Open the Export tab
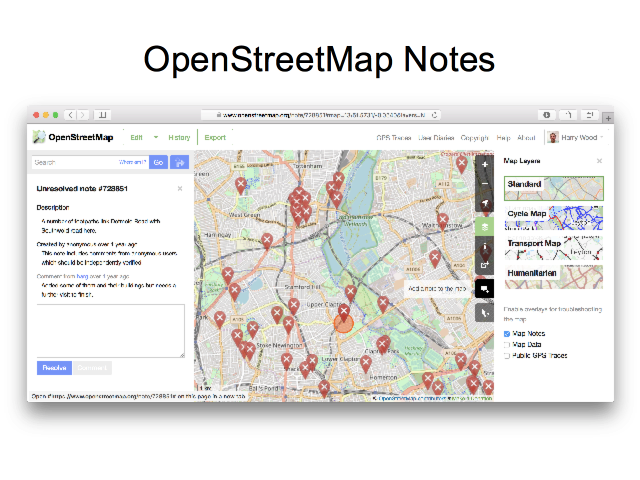The height and width of the screenshot is (480, 640). [x=215, y=138]
